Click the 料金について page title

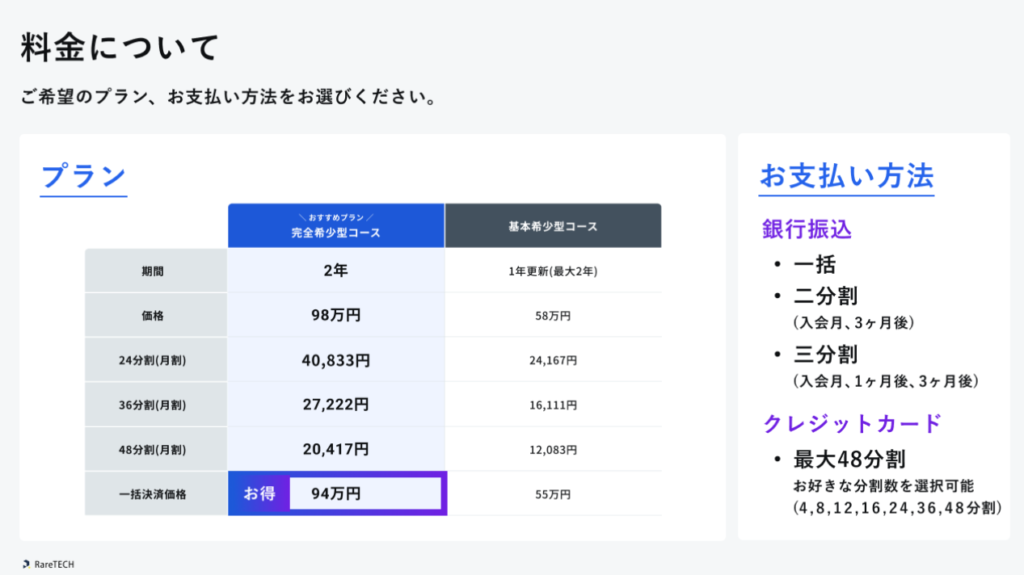119,47
